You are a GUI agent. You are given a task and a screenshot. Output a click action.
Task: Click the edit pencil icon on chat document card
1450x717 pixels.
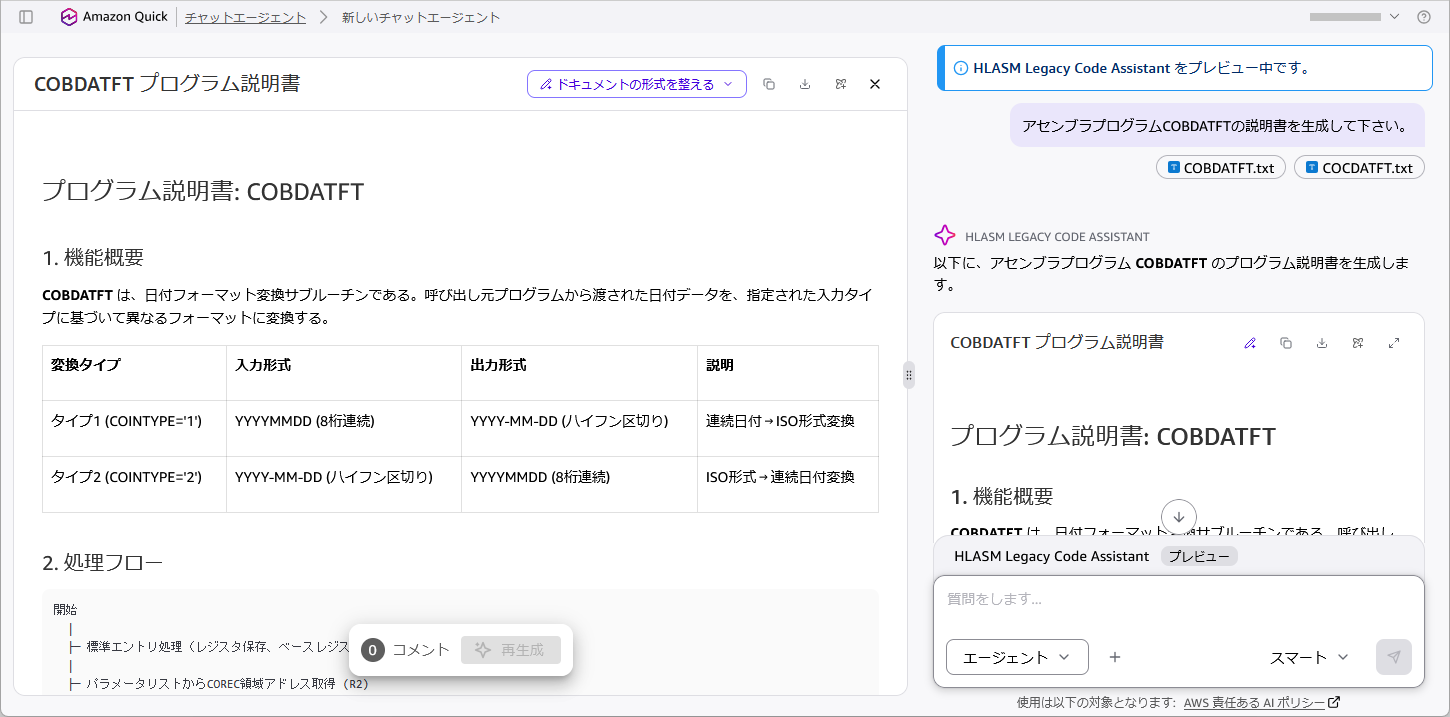coord(1250,343)
